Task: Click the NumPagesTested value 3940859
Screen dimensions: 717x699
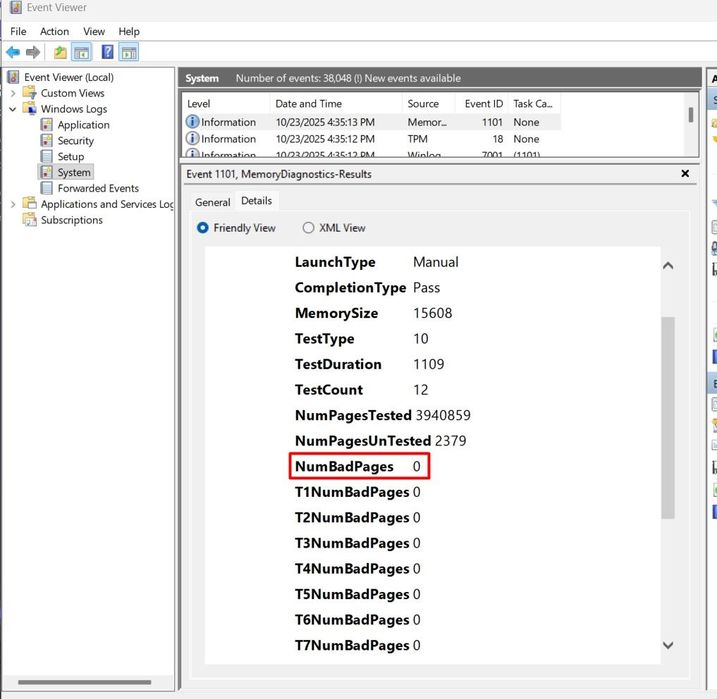Action: (443, 415)
